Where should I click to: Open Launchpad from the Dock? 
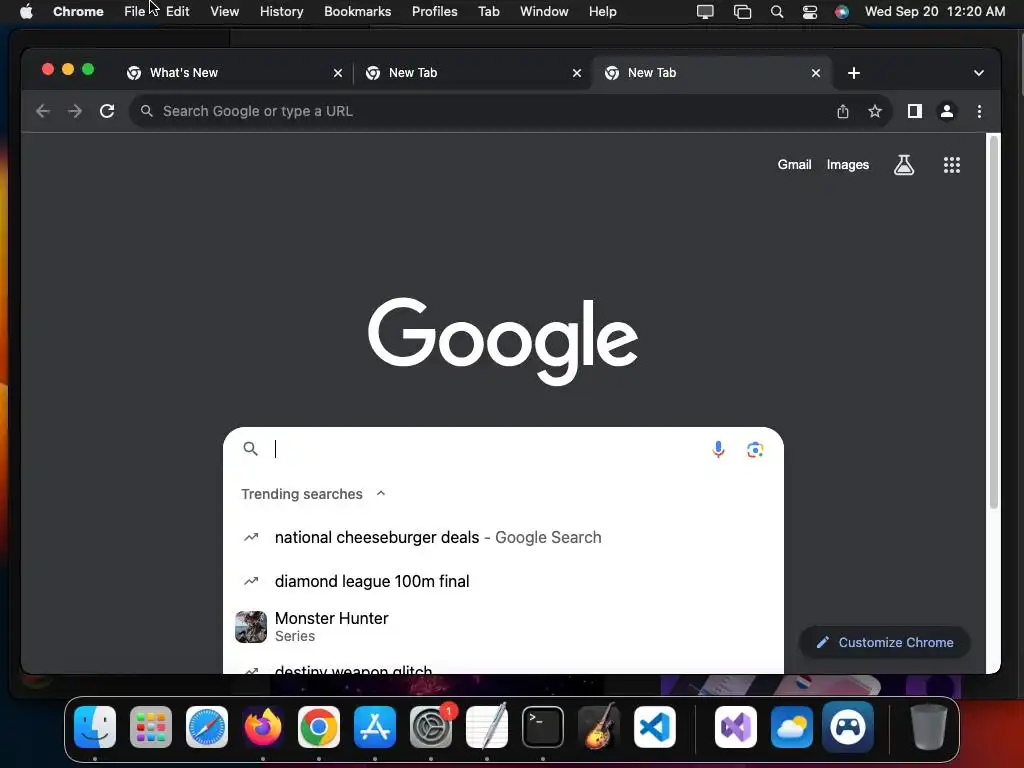pyautogui.click(x=151, y=727)
